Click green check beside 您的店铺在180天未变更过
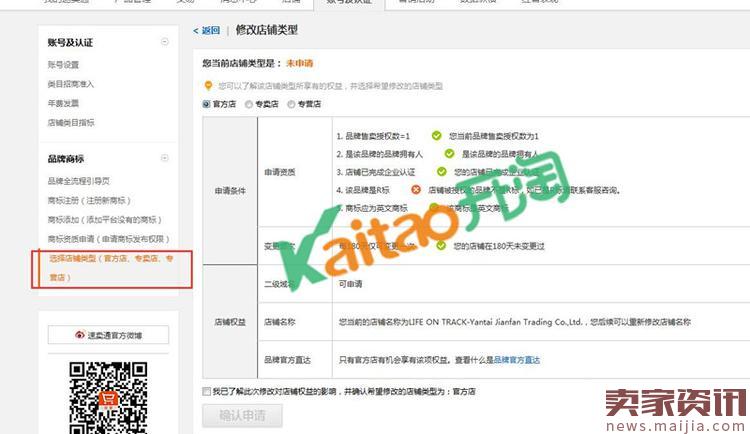Image resolution: width=750 pixels, height=434 pixels. tap(441, 245)
